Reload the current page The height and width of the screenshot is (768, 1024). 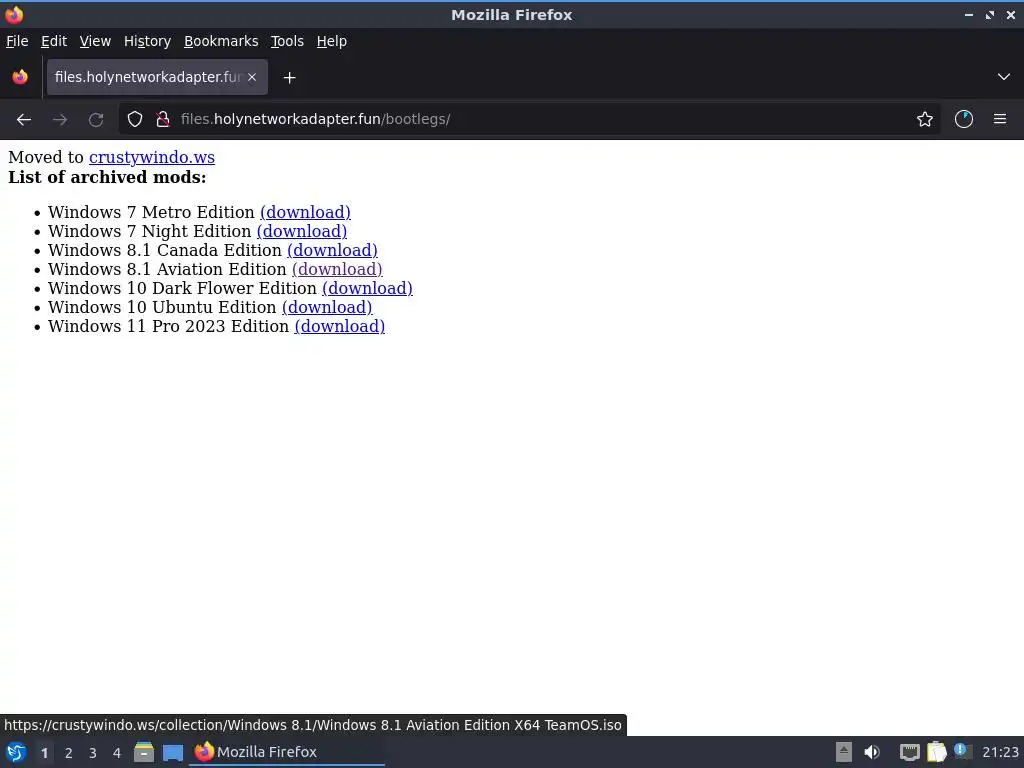click(96, 120)
